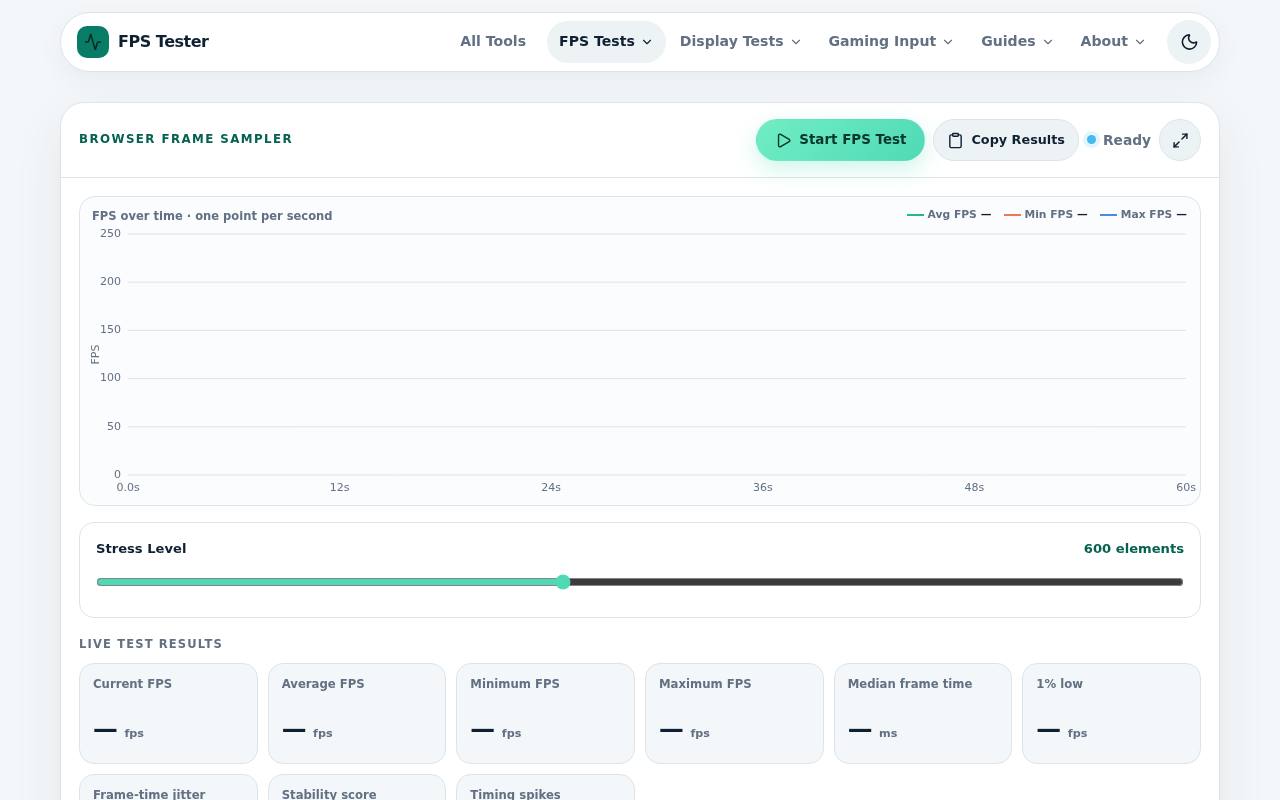Click the Median frame time card
Viewport: 1280px width, 800px height.
[x=923, y=714]
